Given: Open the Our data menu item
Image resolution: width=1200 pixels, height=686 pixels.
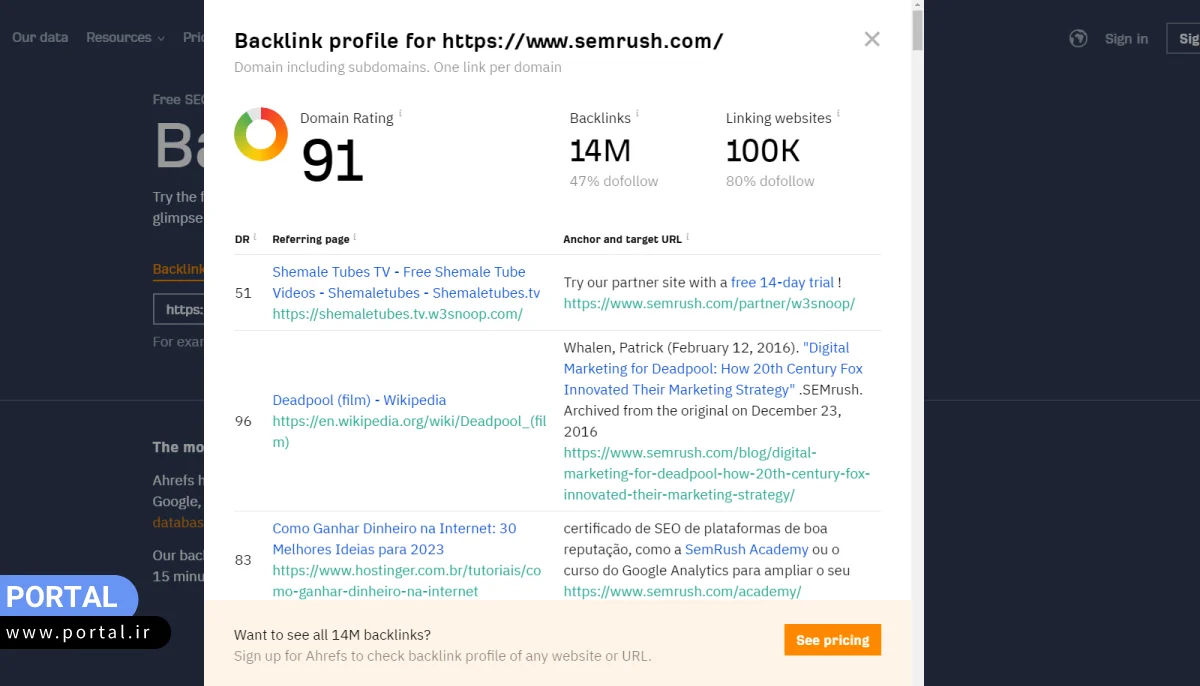Looking at the screenshot, I should coord(40,37).
